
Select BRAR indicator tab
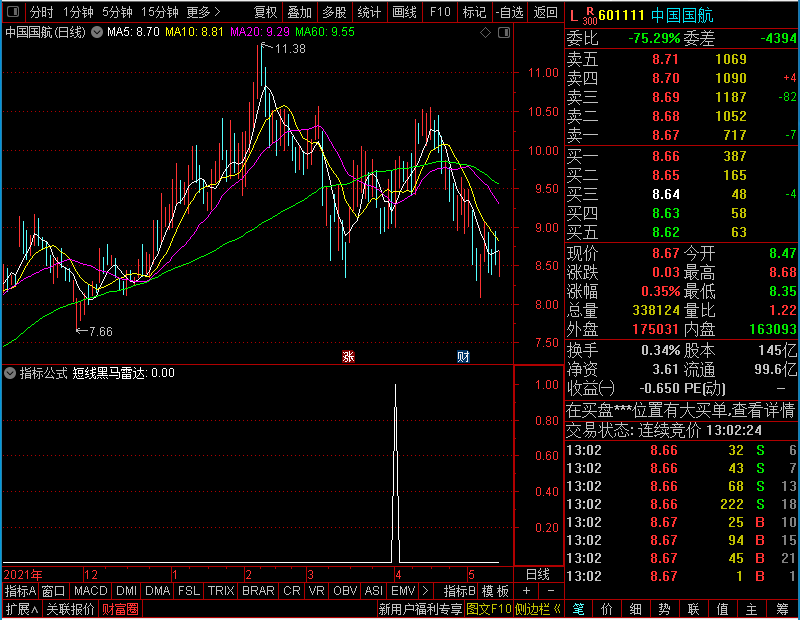click(x=258, y=591)
